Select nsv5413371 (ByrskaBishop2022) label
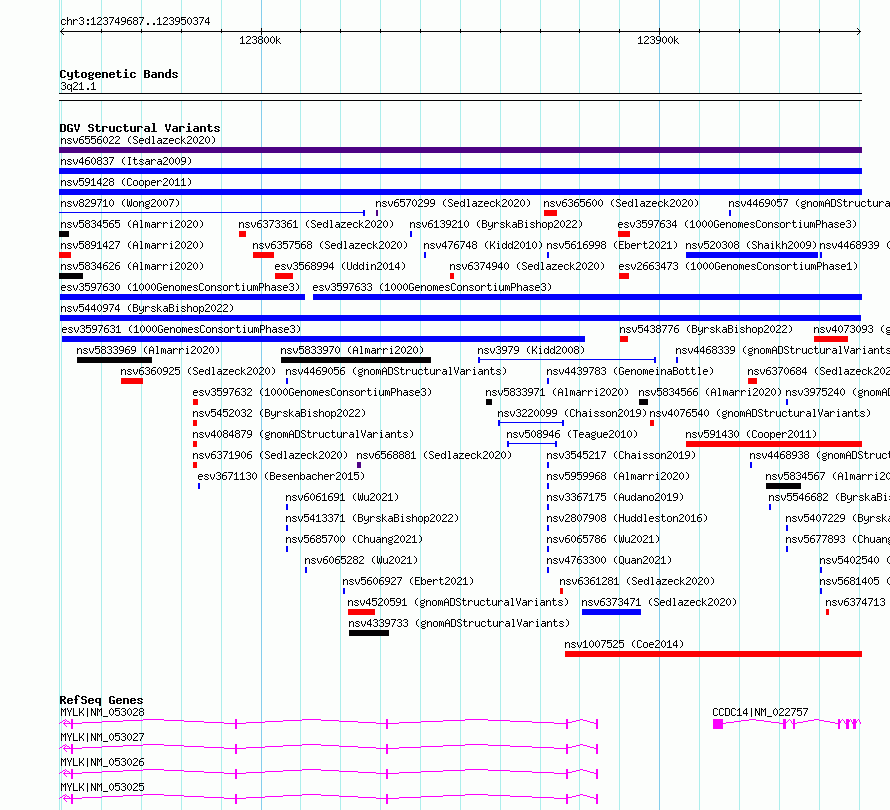Image resolution: width=890 pixels, height=810 pixels. (372, 518)
